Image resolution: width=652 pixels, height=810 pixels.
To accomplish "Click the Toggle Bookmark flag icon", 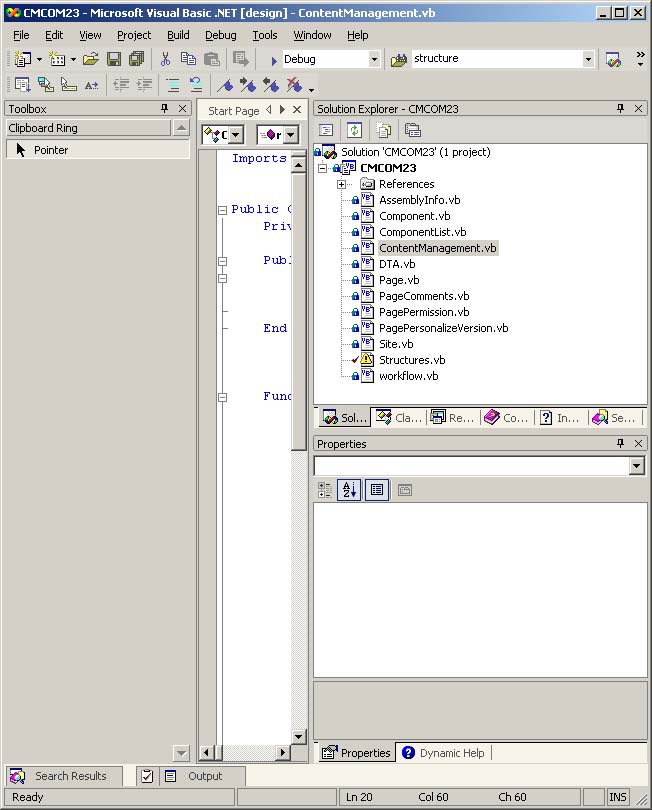I will pyautogui.click(x=225, y=85).
